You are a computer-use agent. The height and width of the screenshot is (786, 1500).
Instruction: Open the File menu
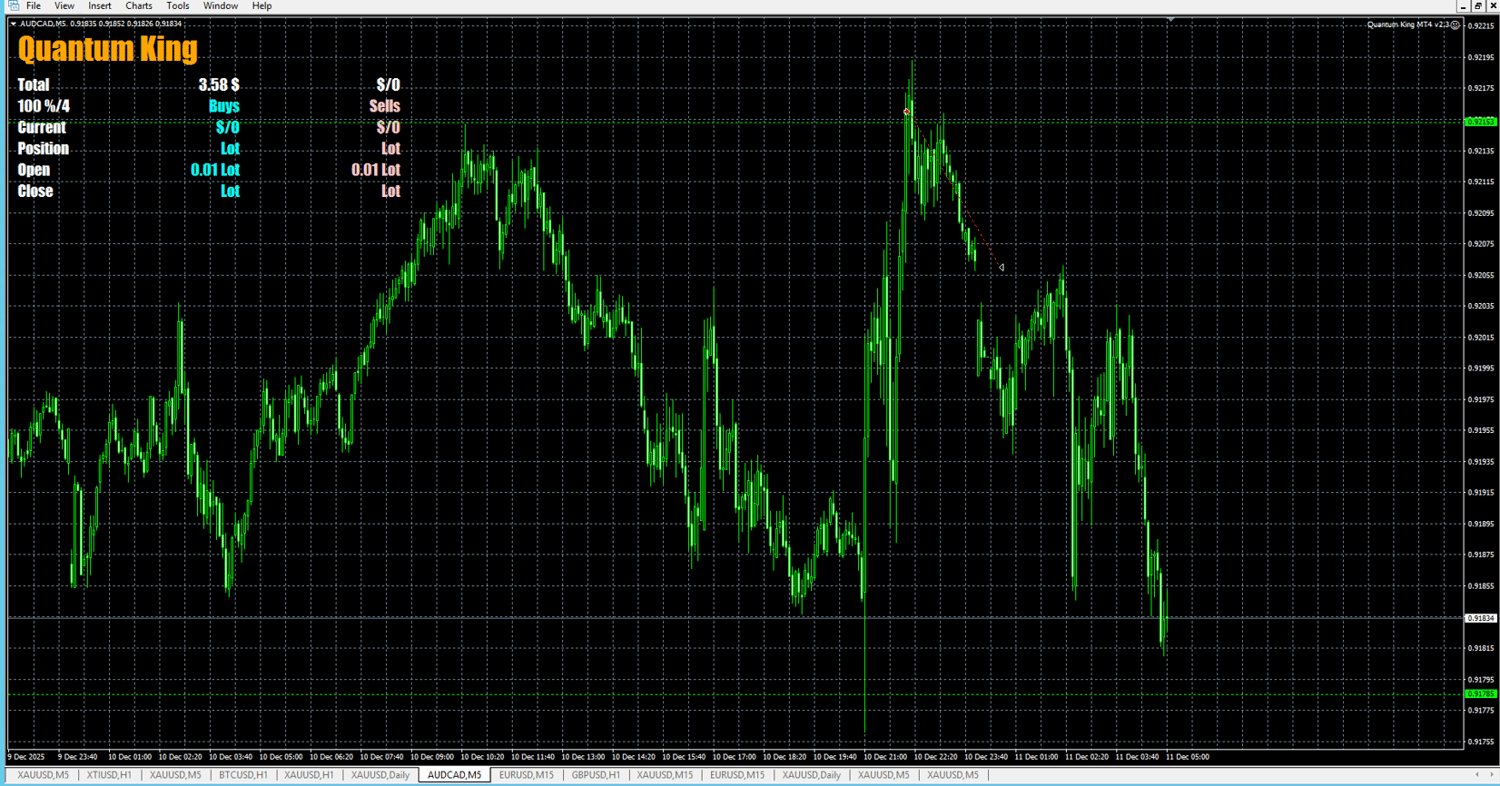coord(33,6)
